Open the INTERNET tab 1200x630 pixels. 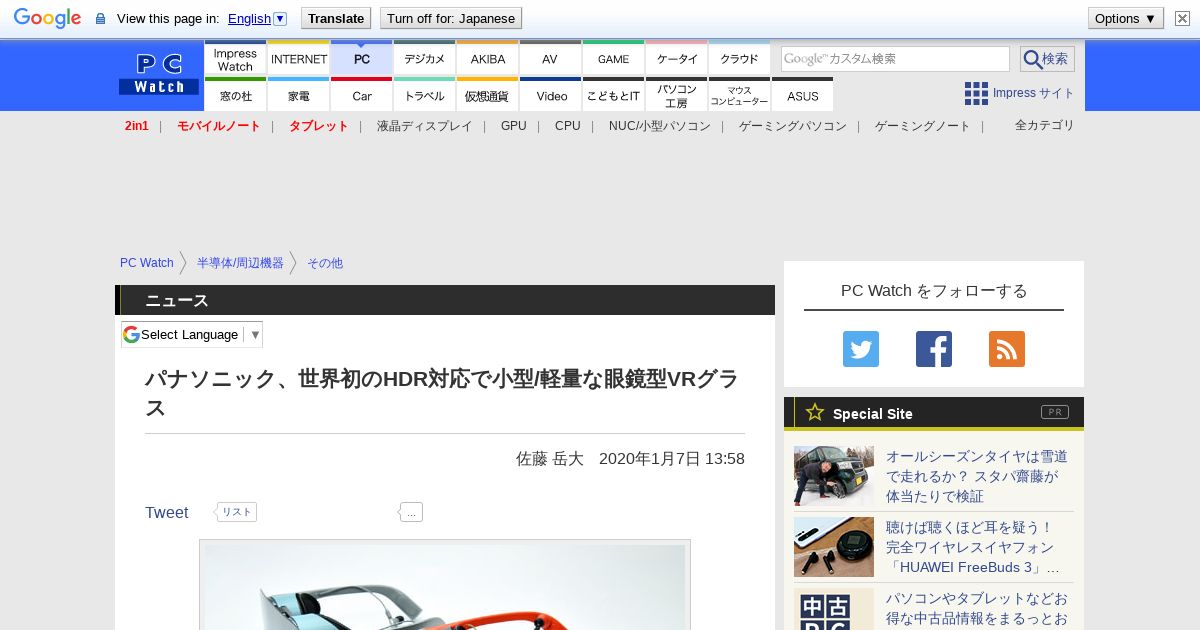point(299,58)
